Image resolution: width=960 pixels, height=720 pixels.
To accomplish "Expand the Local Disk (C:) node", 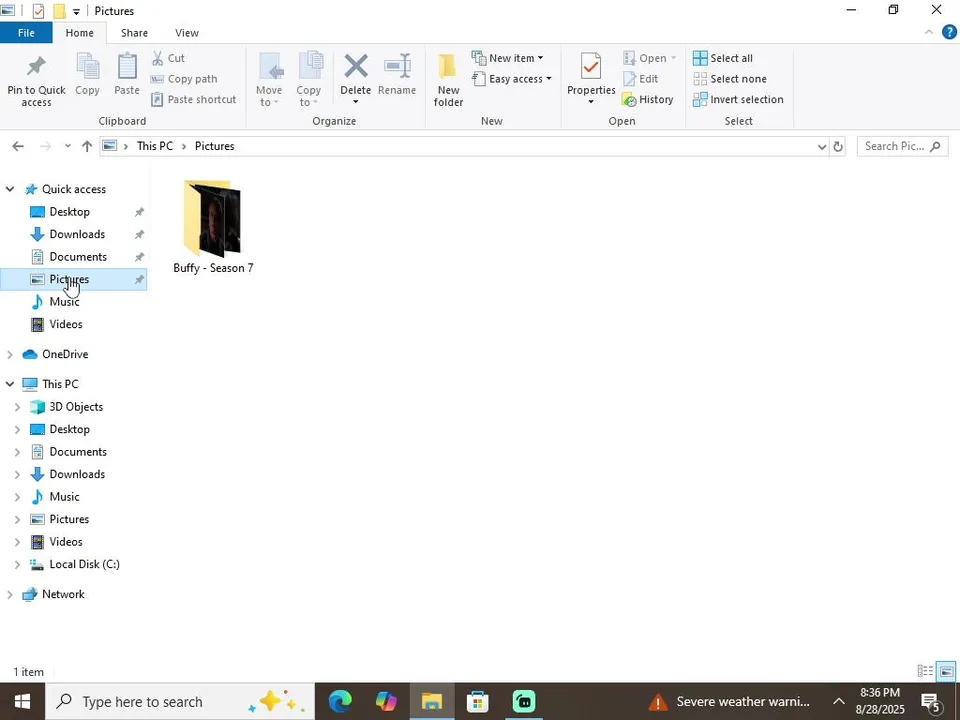I will coord(17,564).
